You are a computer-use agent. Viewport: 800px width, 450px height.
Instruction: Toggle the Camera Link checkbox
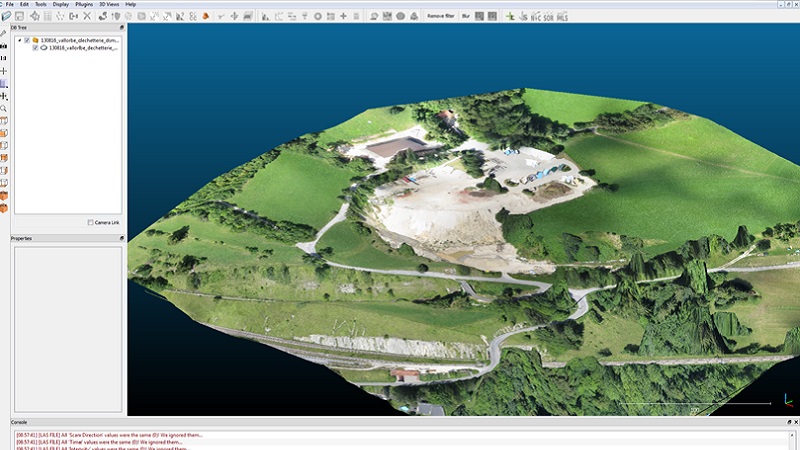click(91, 222)
